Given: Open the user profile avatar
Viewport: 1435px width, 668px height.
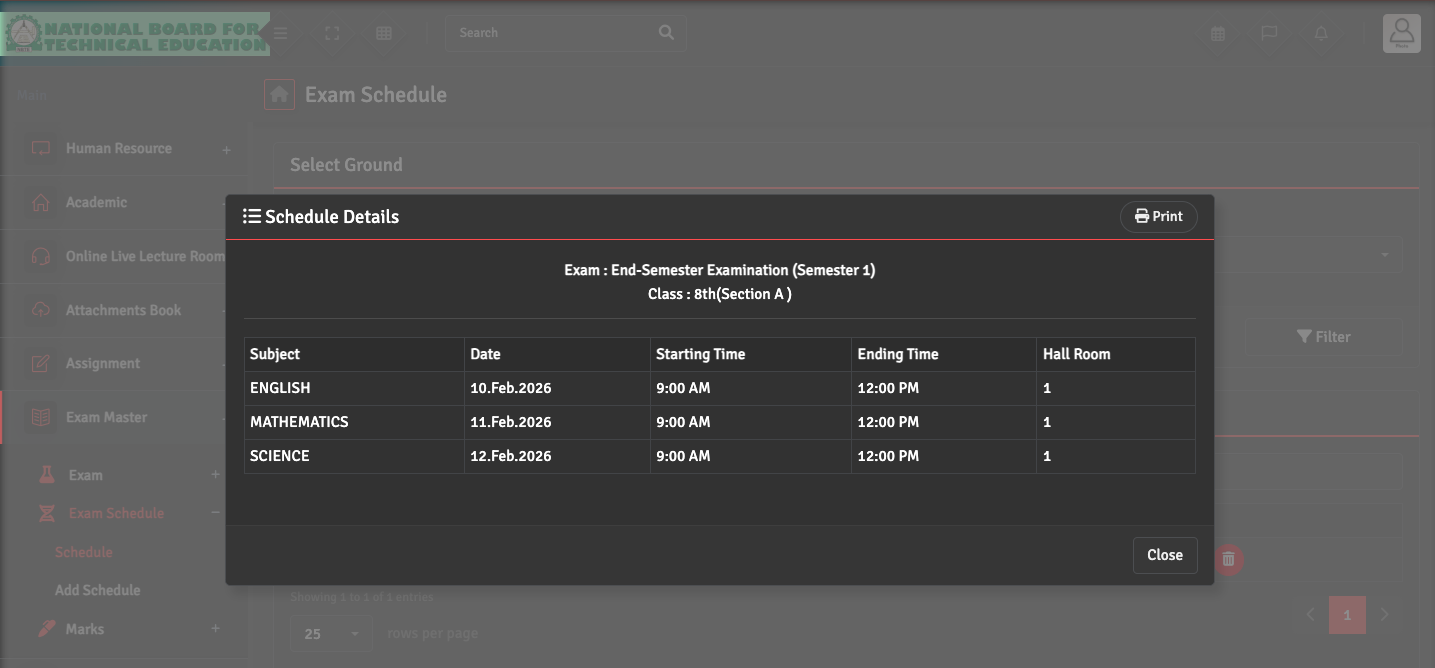Looking at the screenshot, I should tap(1401, 33).
